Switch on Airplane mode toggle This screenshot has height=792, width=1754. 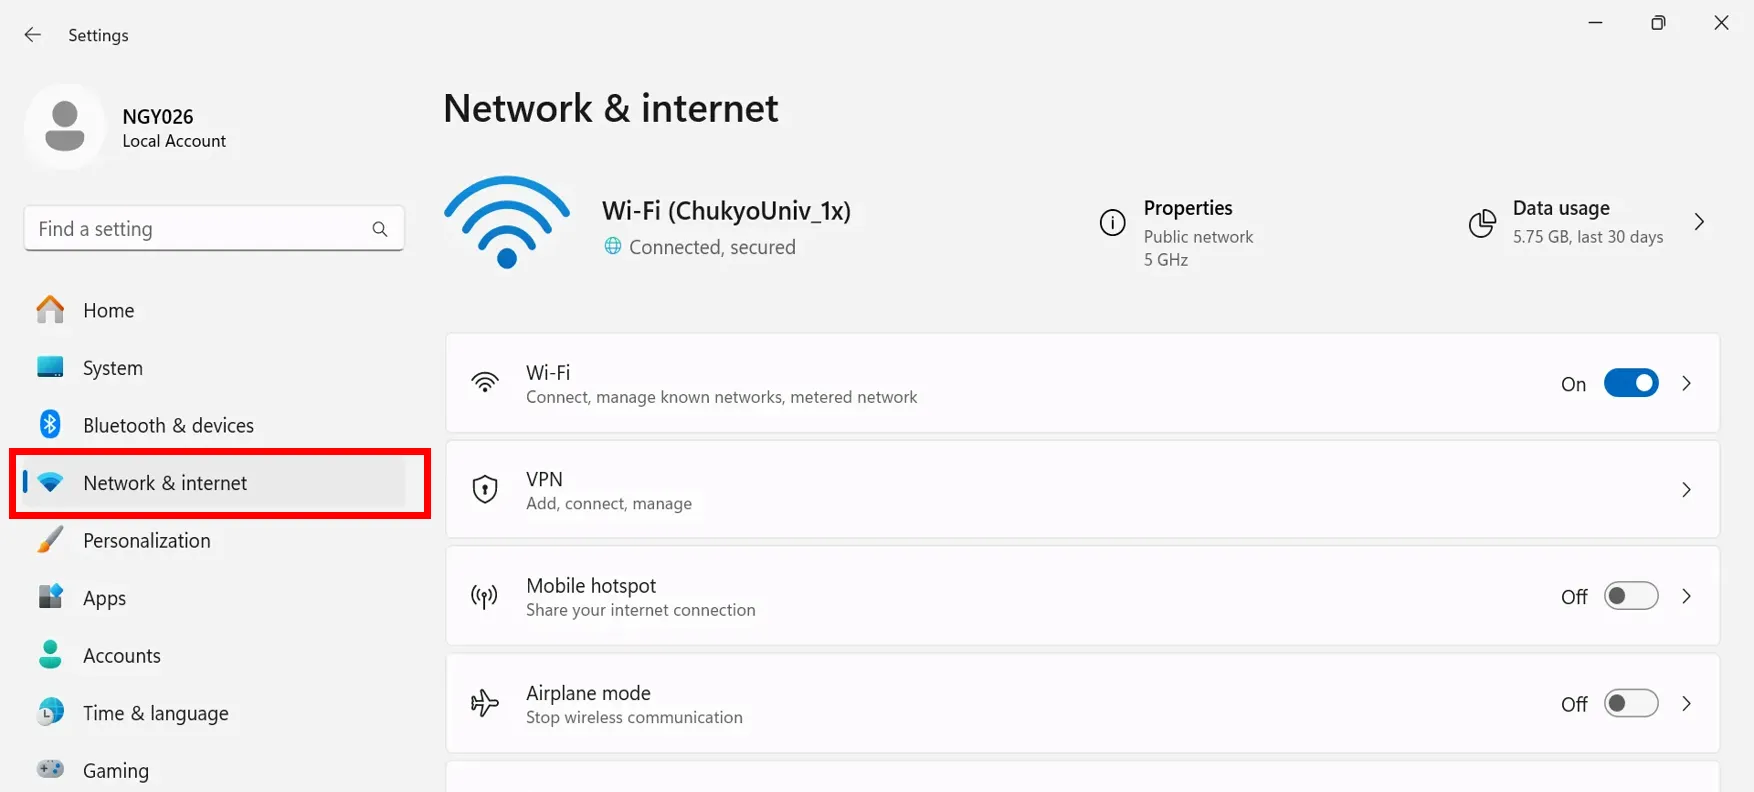tap(1631, 704)
